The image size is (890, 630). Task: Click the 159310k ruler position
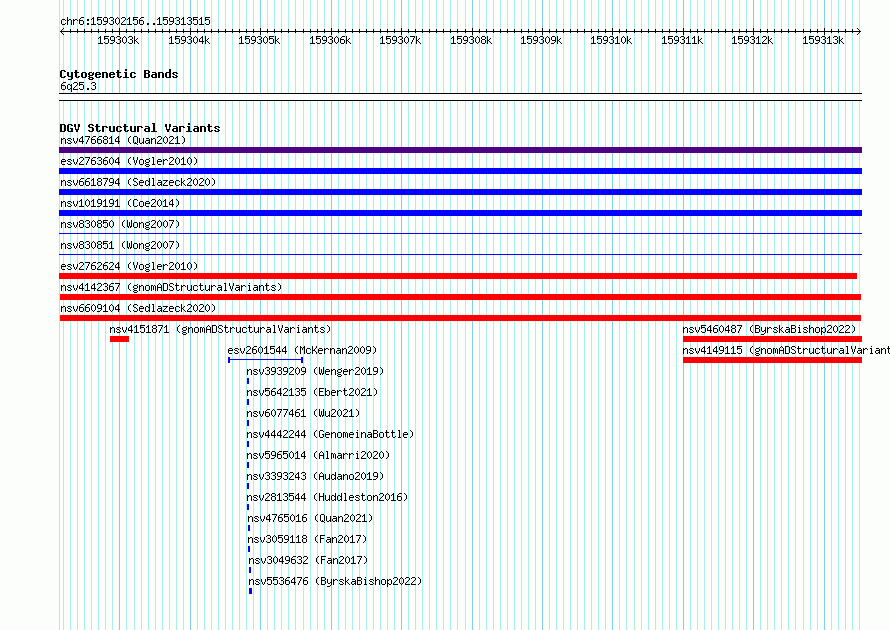(x=611, y=40)
